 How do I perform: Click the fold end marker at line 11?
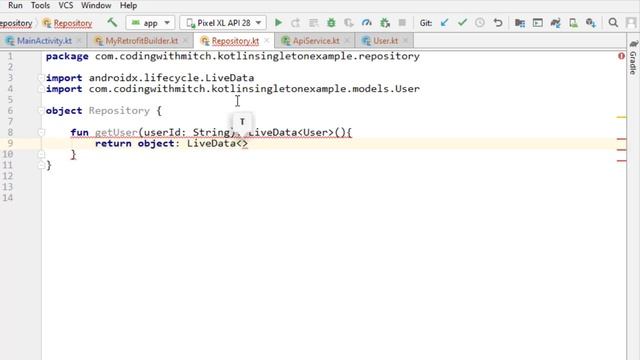(41, 165)
